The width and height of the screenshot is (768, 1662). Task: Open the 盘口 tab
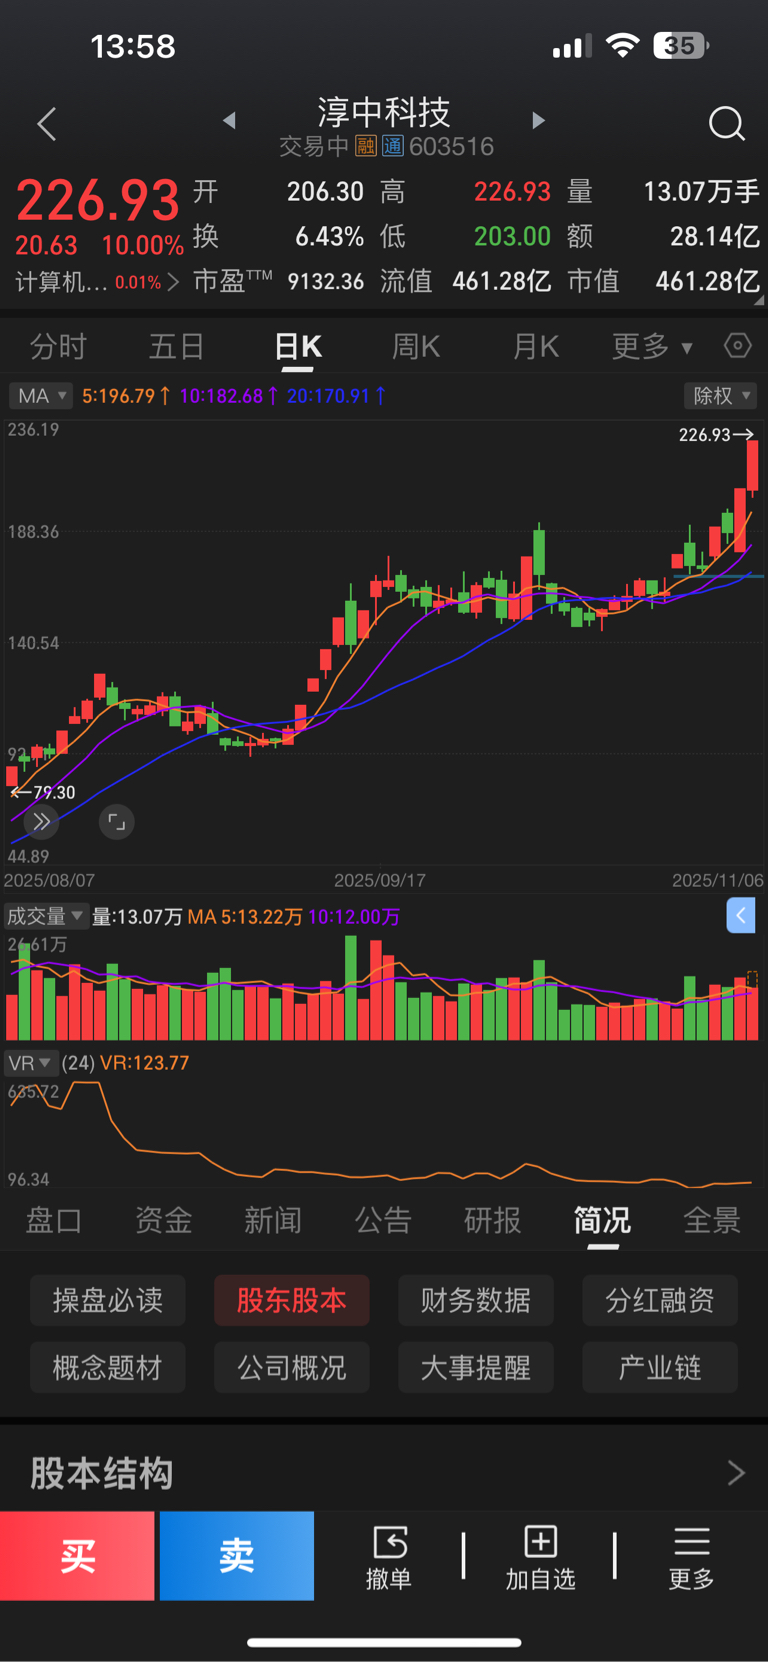point(54,1220)
